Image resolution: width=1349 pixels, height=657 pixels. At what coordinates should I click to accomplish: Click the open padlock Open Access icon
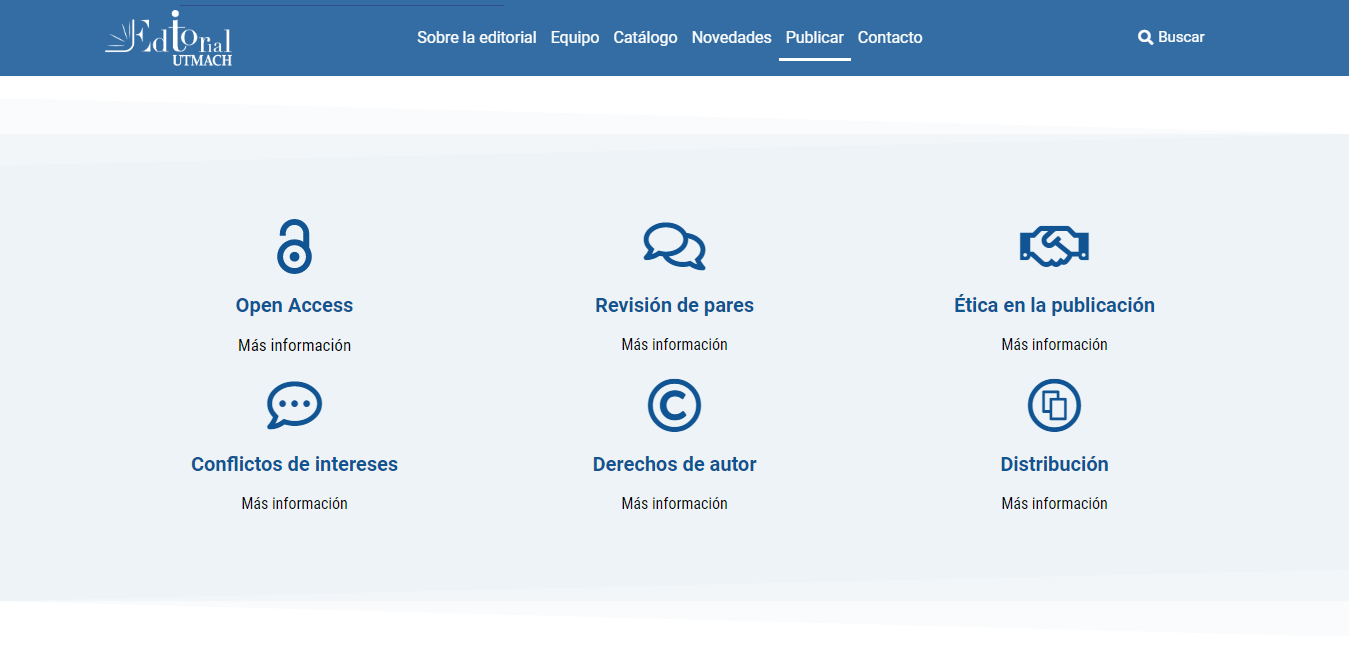(x=294, y=246)
